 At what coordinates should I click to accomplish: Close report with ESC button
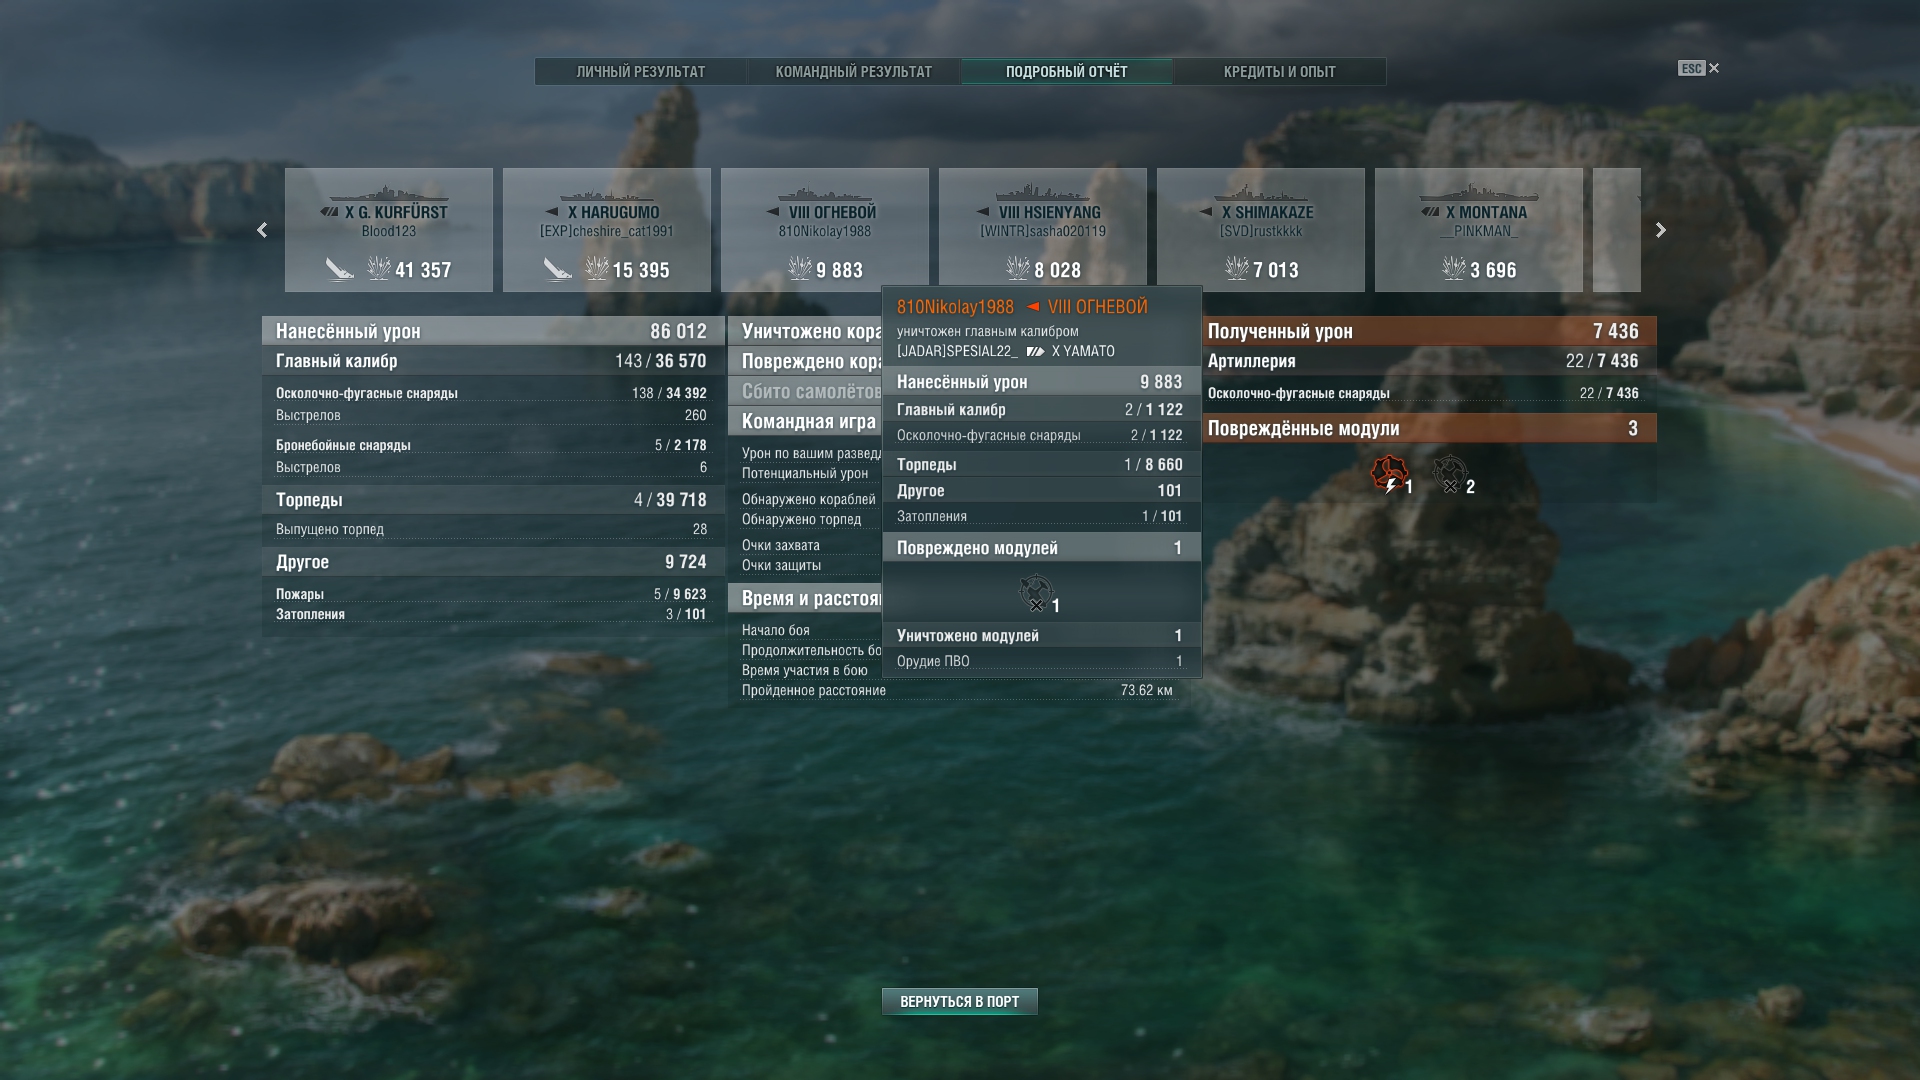click(1698, 68)
